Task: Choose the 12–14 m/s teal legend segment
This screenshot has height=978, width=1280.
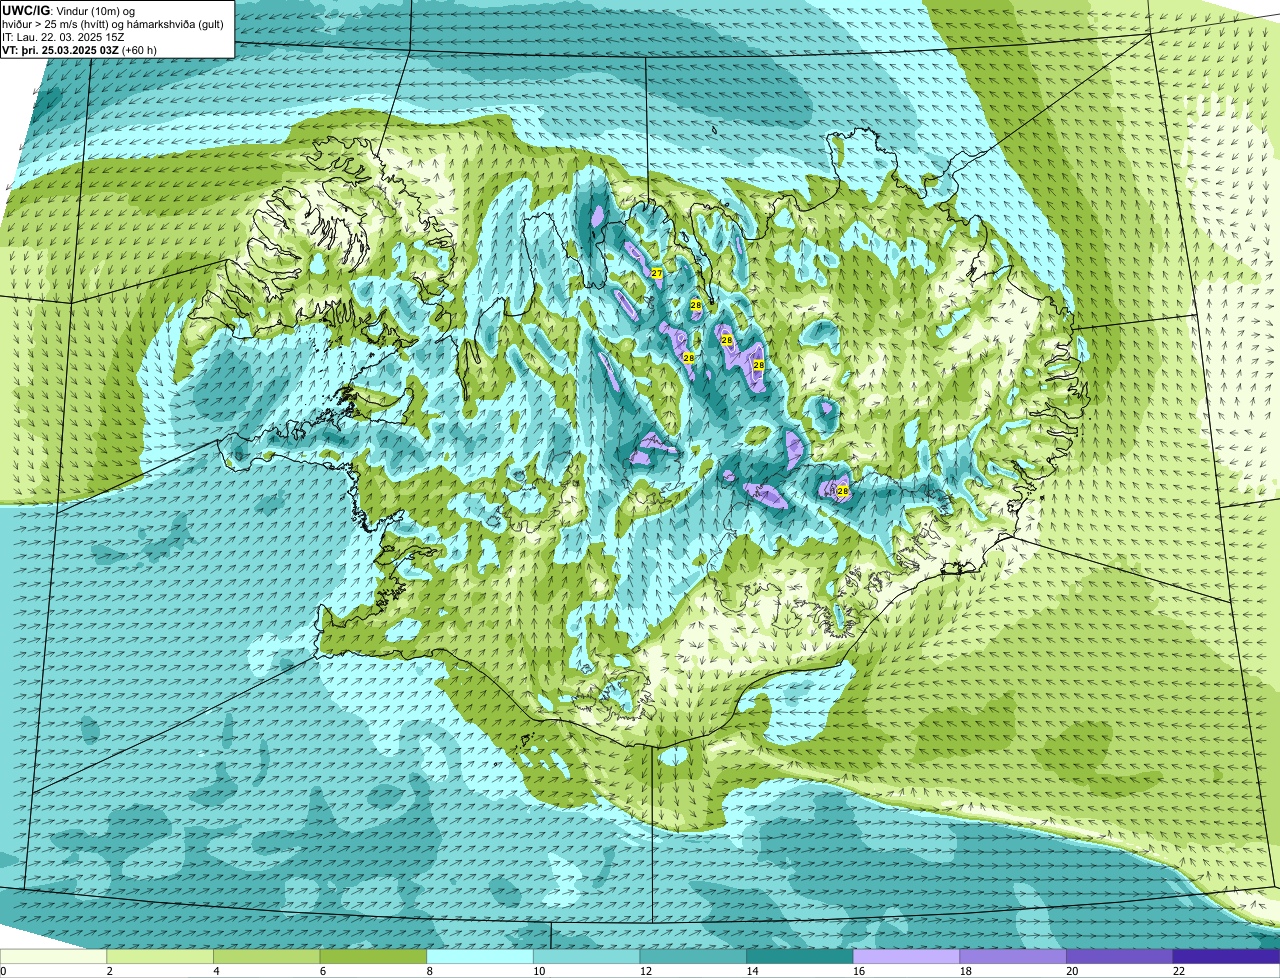Action: click(x=693, y=956)
